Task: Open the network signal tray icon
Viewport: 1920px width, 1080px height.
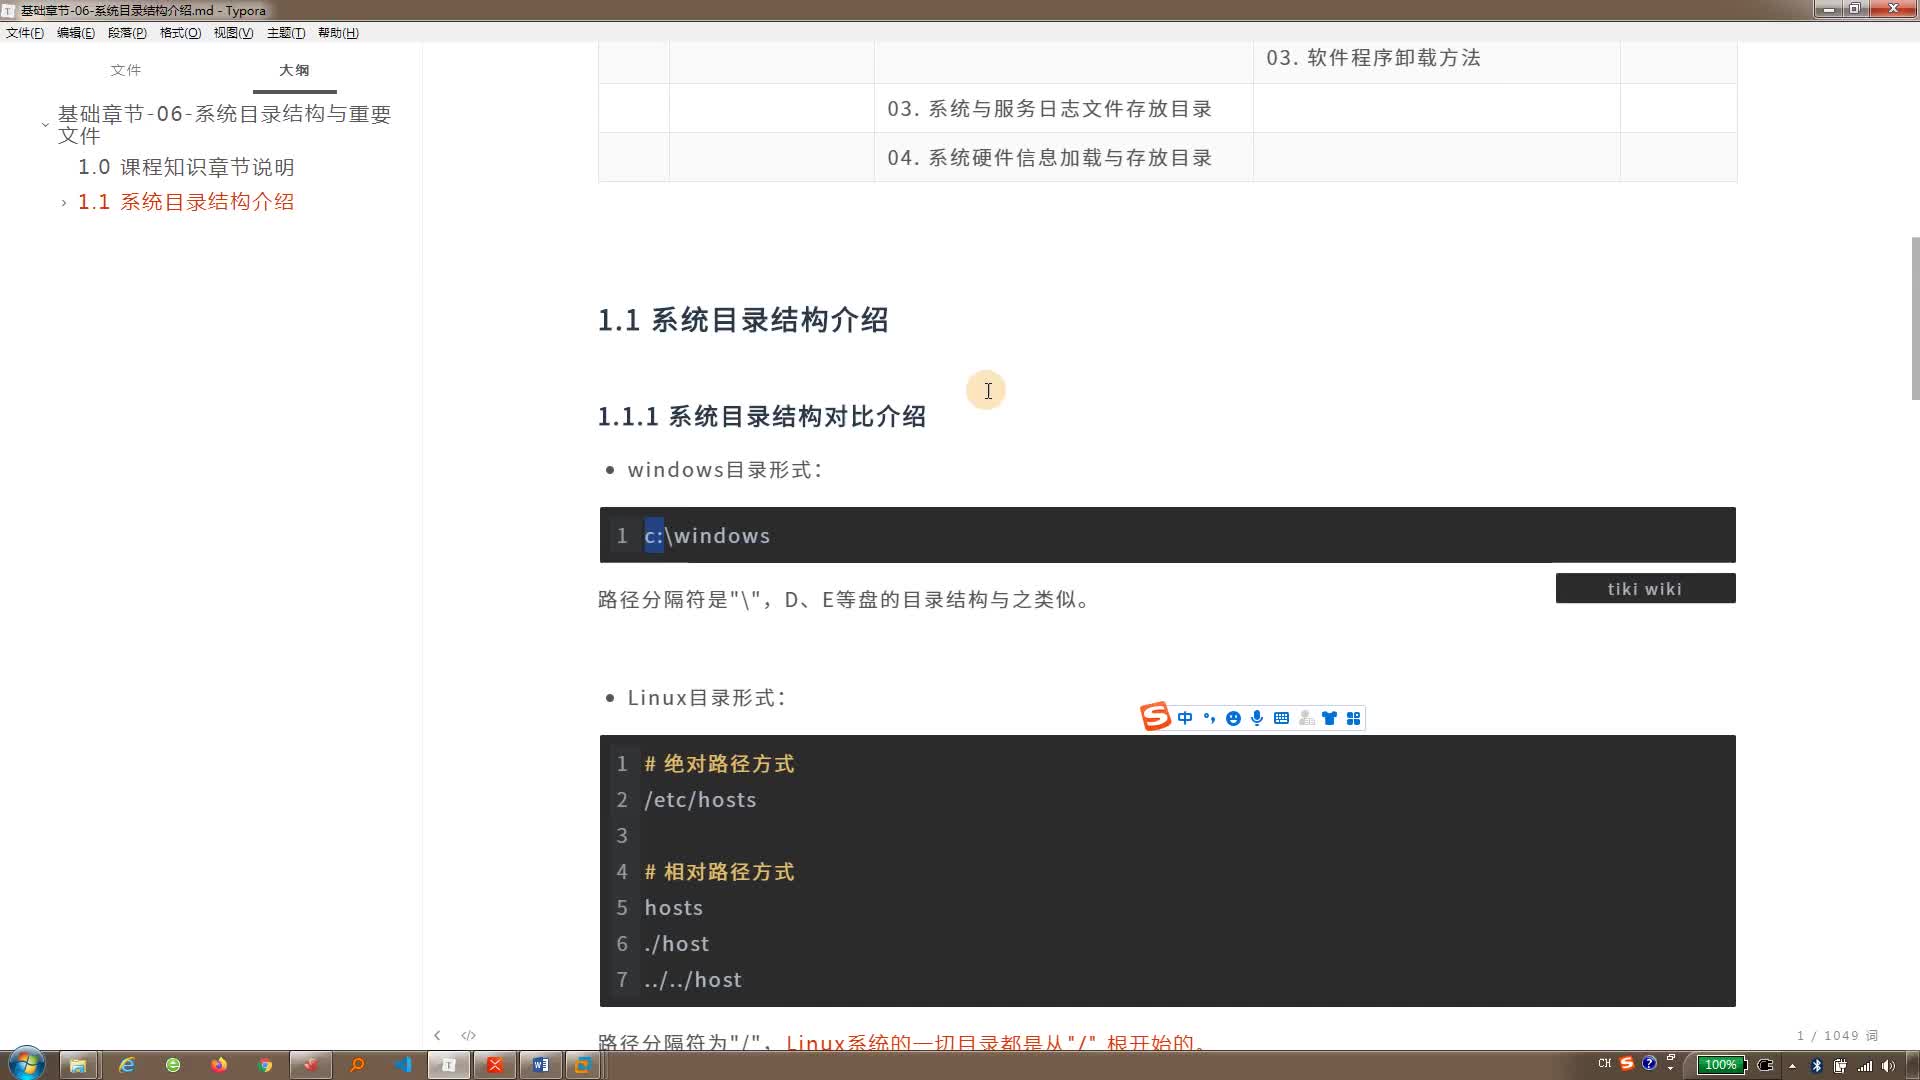Action: [x=1865, y=1066]
